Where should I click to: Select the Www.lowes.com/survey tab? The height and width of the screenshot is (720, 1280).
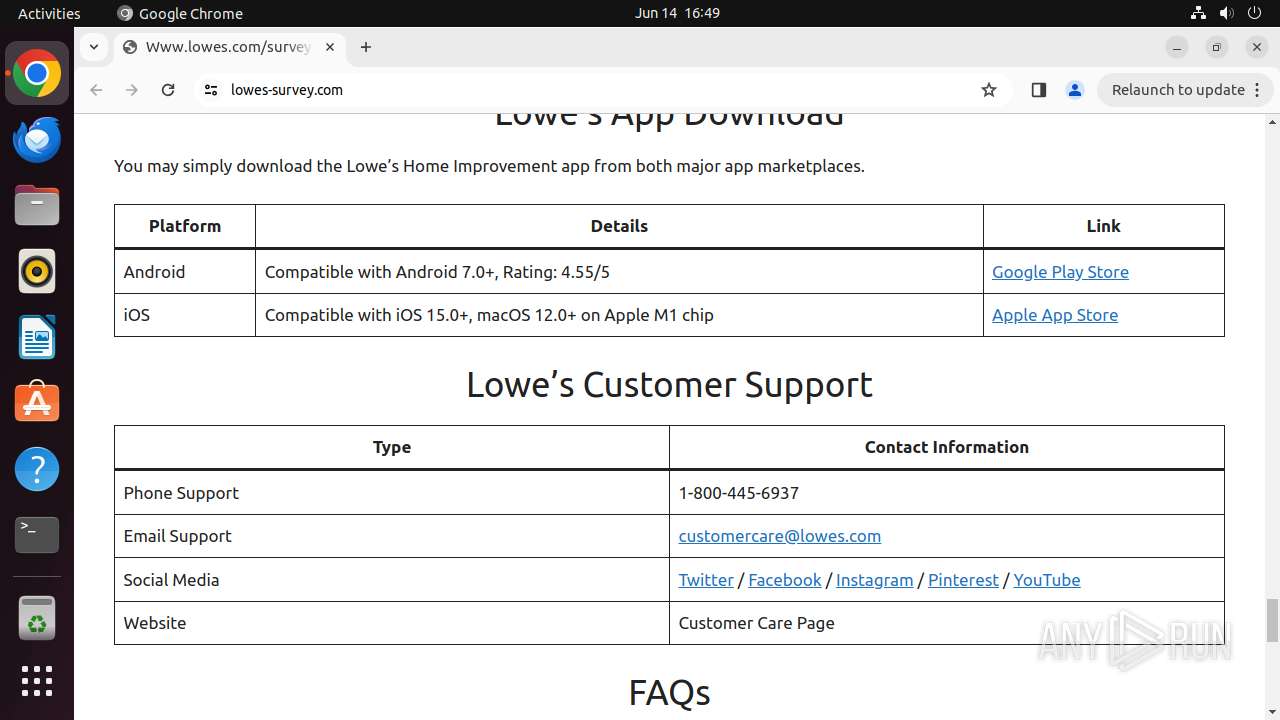pos(228,47)
